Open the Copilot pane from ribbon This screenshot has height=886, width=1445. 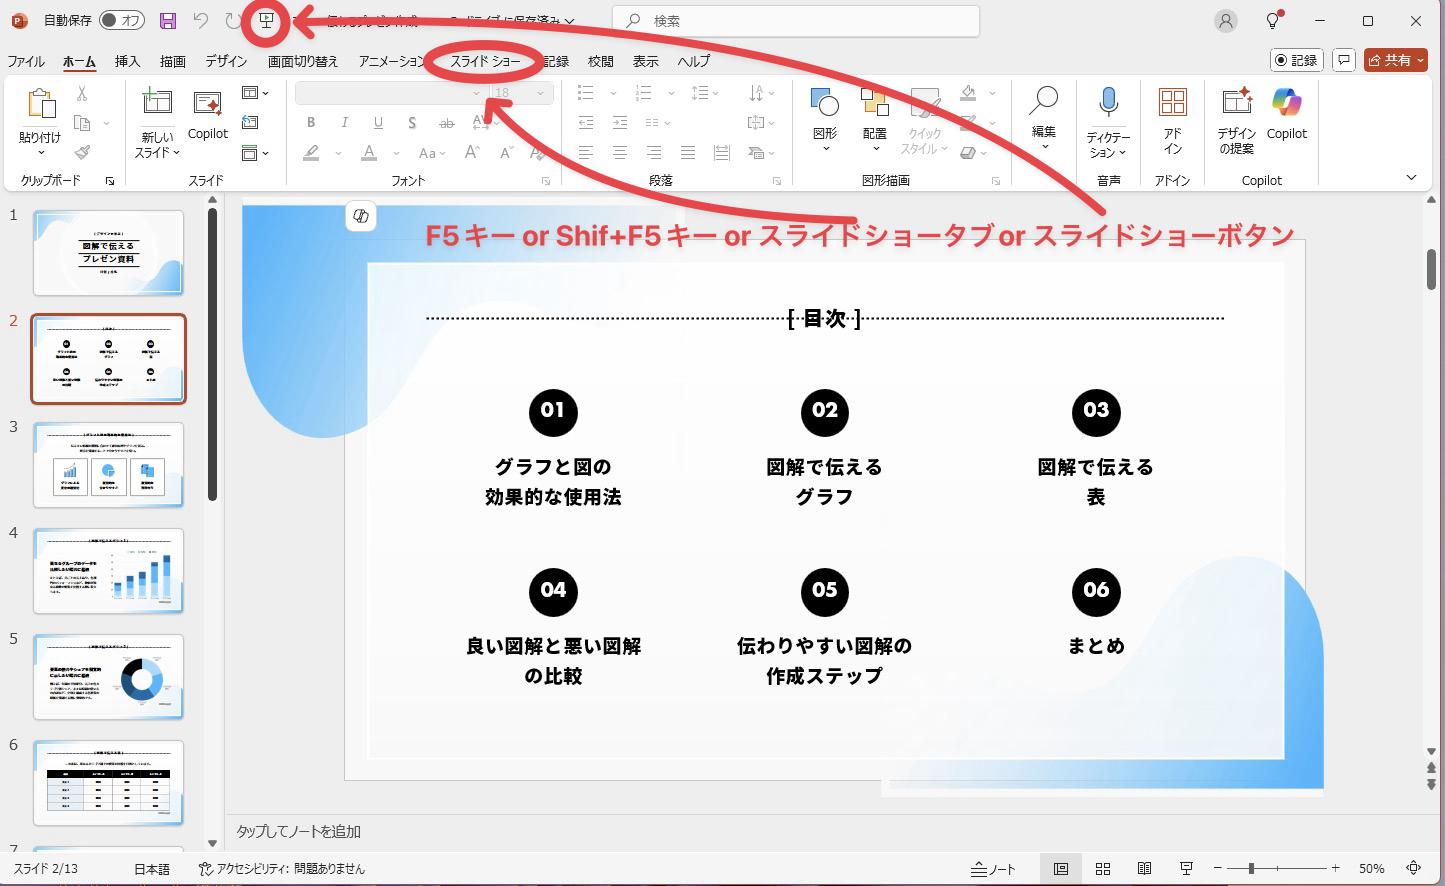click(1287, 114)
